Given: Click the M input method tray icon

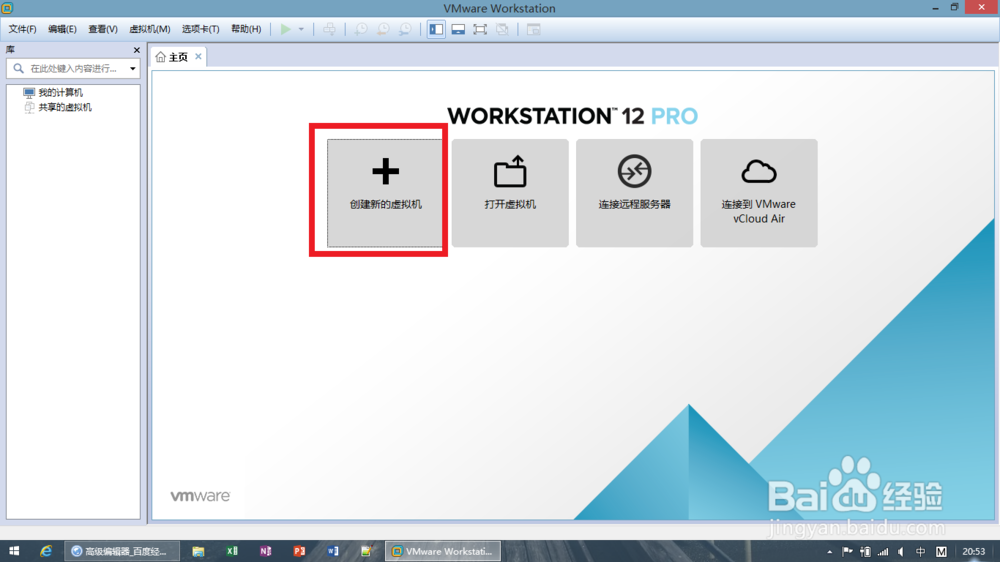Looking at the screenshot, I should pos(941,552).
